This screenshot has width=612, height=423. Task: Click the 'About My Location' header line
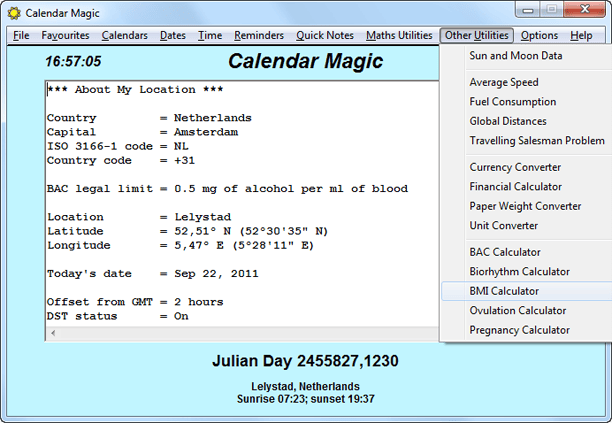click(135, 90)
